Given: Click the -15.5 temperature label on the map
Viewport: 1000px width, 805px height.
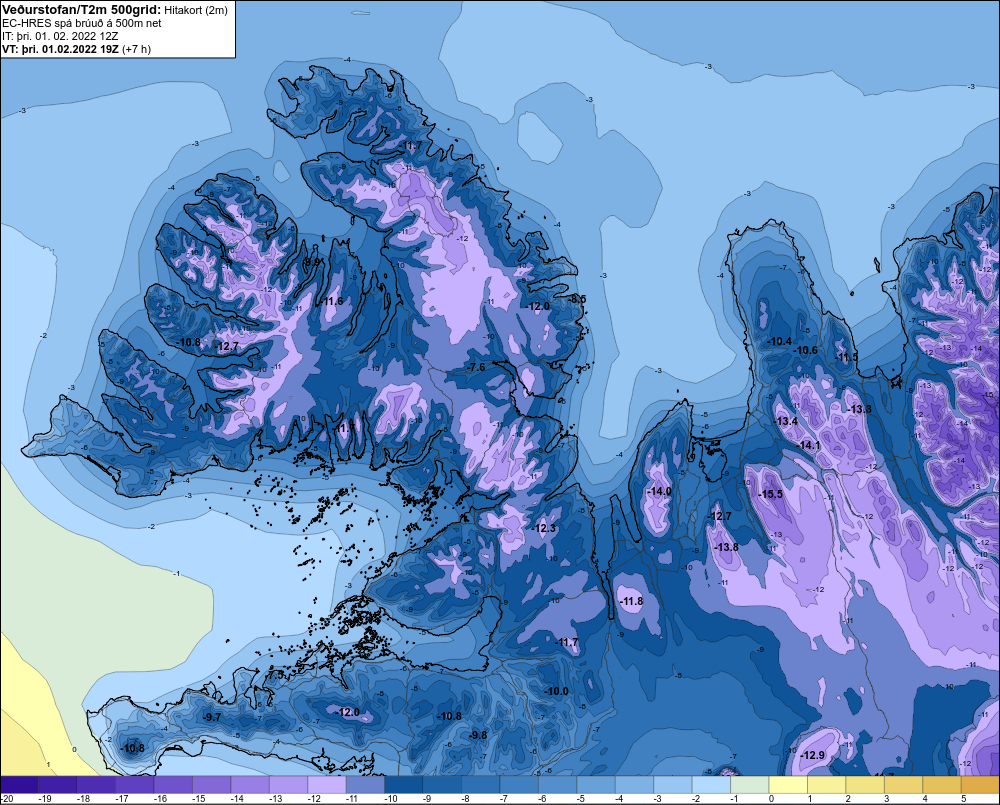Looking at the screenshot, I should pyautogui.click(x=770, y=494).
